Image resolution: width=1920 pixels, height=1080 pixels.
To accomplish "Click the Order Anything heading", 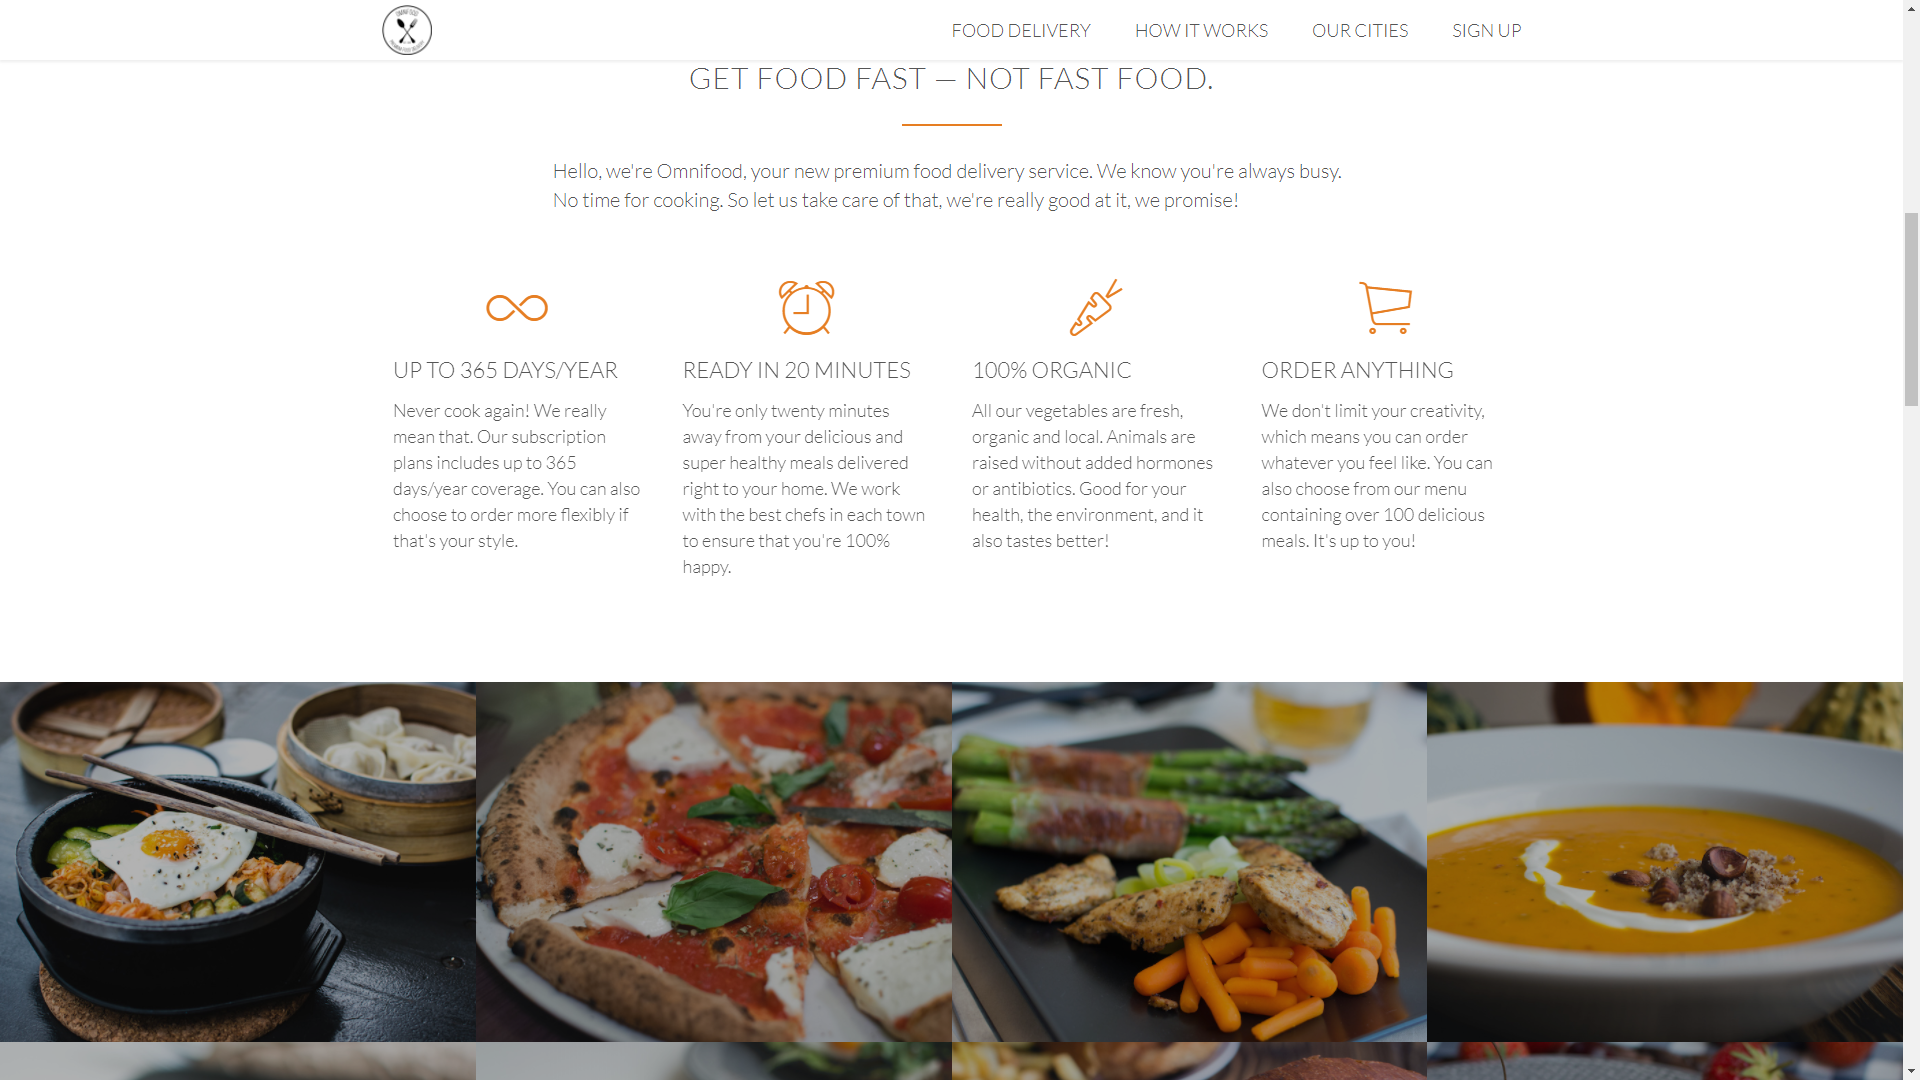I will click(1357, 370).
